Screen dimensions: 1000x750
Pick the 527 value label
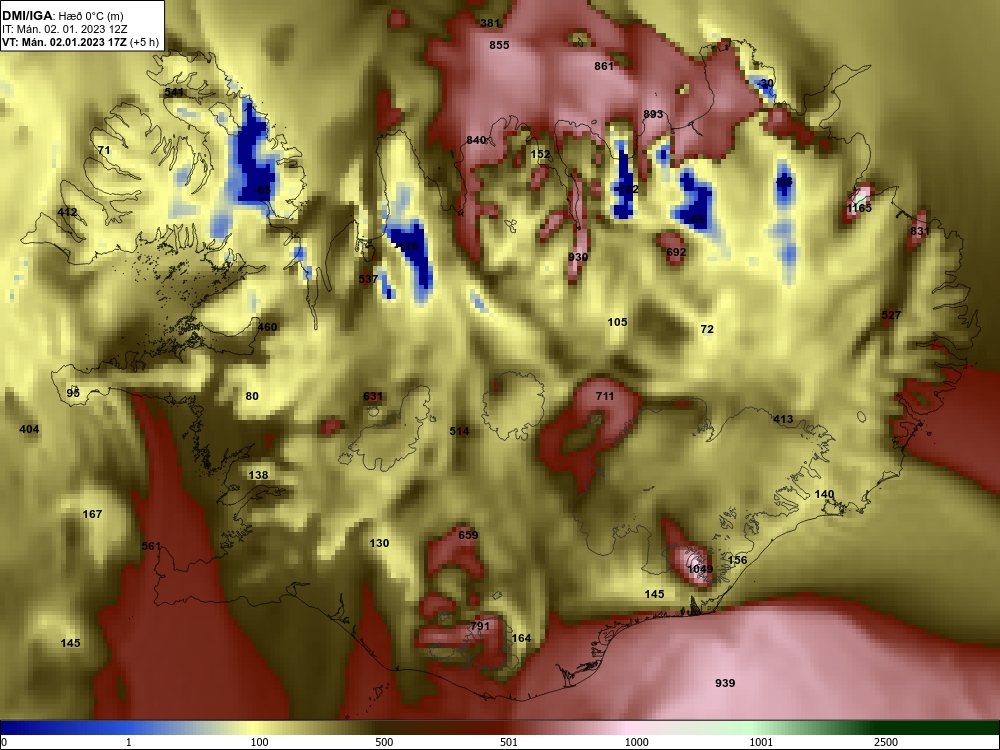891,315
